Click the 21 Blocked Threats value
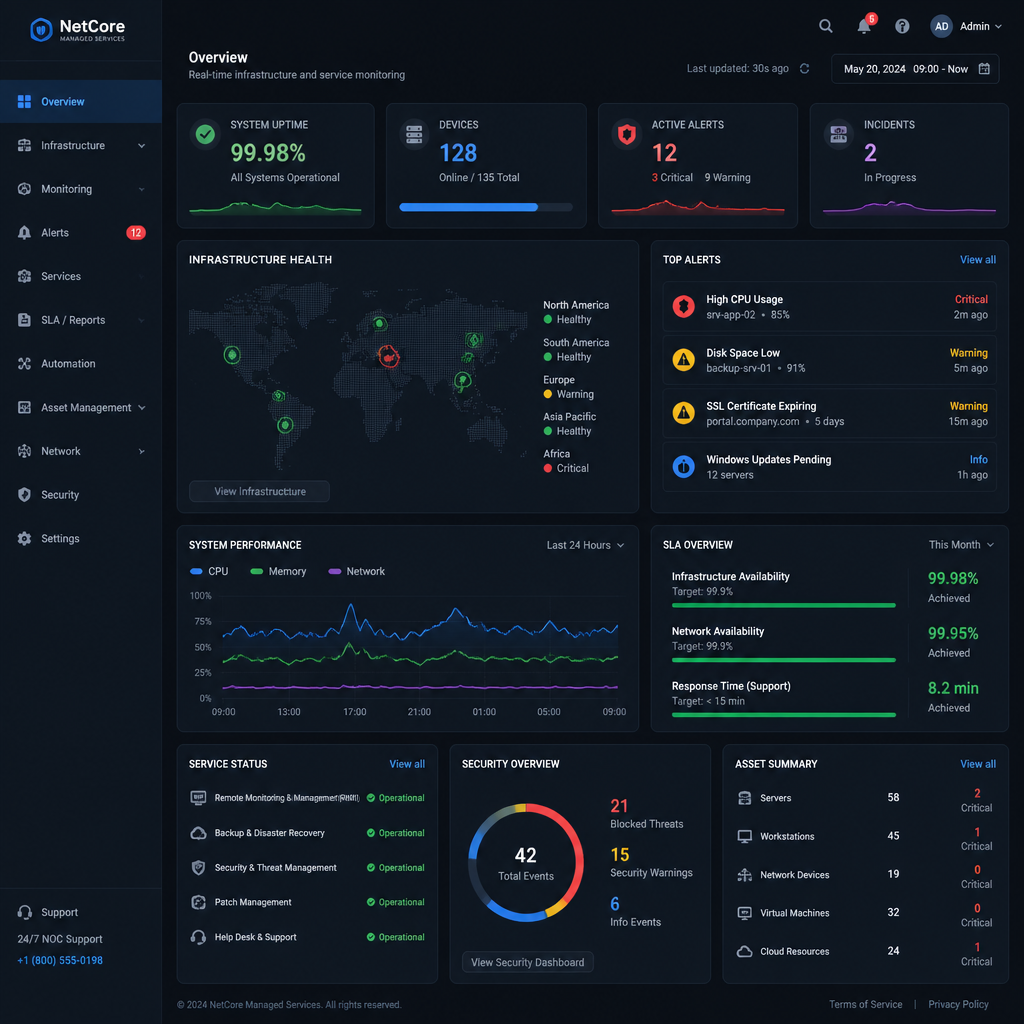Viewport: 1024px width, 1024px height. point(619,806)
